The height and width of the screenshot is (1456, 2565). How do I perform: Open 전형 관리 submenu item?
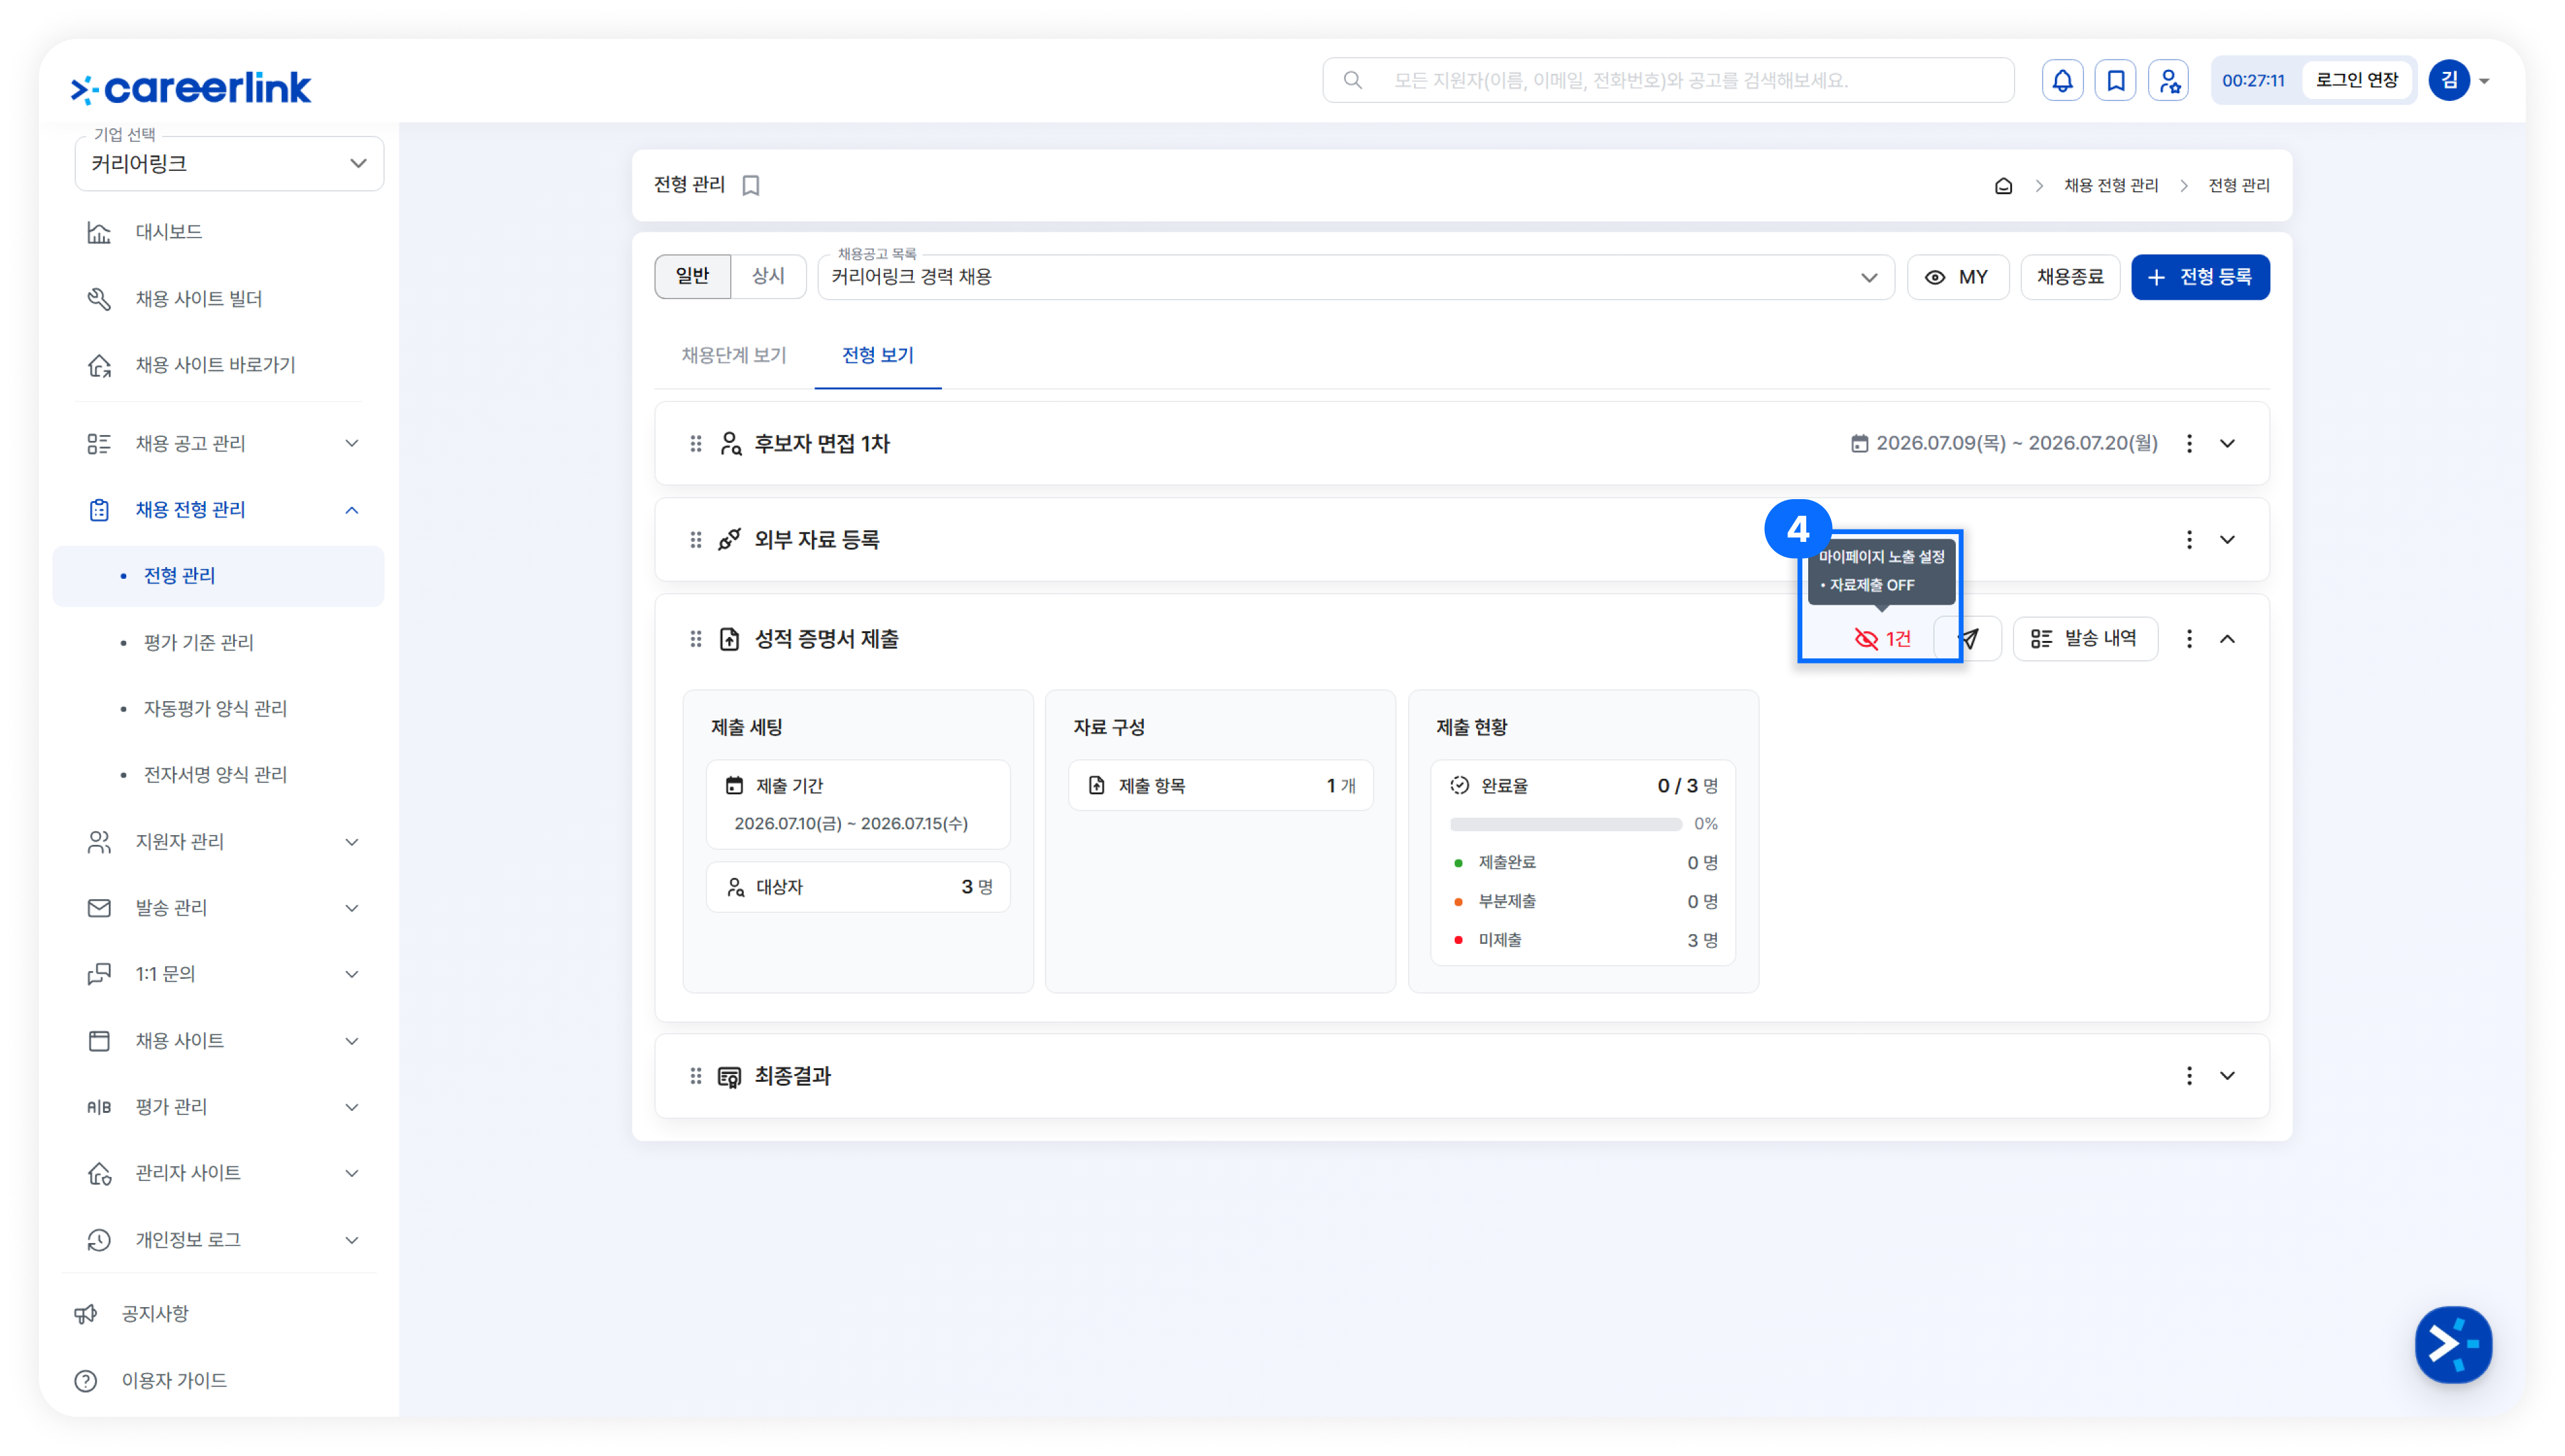point(218,576)
